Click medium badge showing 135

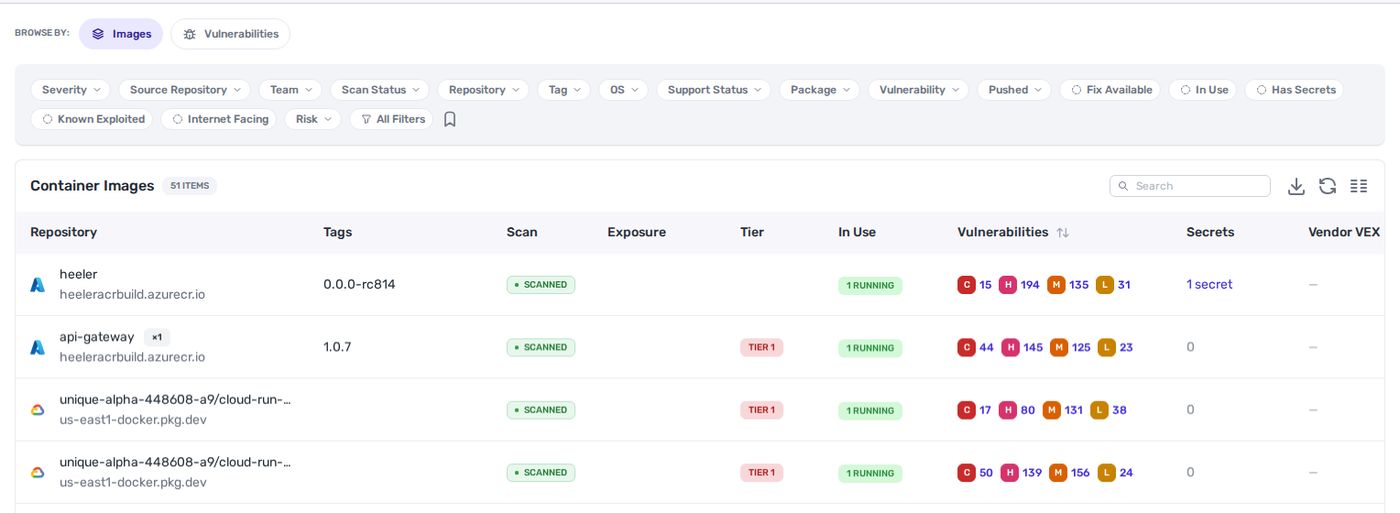click(x=1056, y=285)
